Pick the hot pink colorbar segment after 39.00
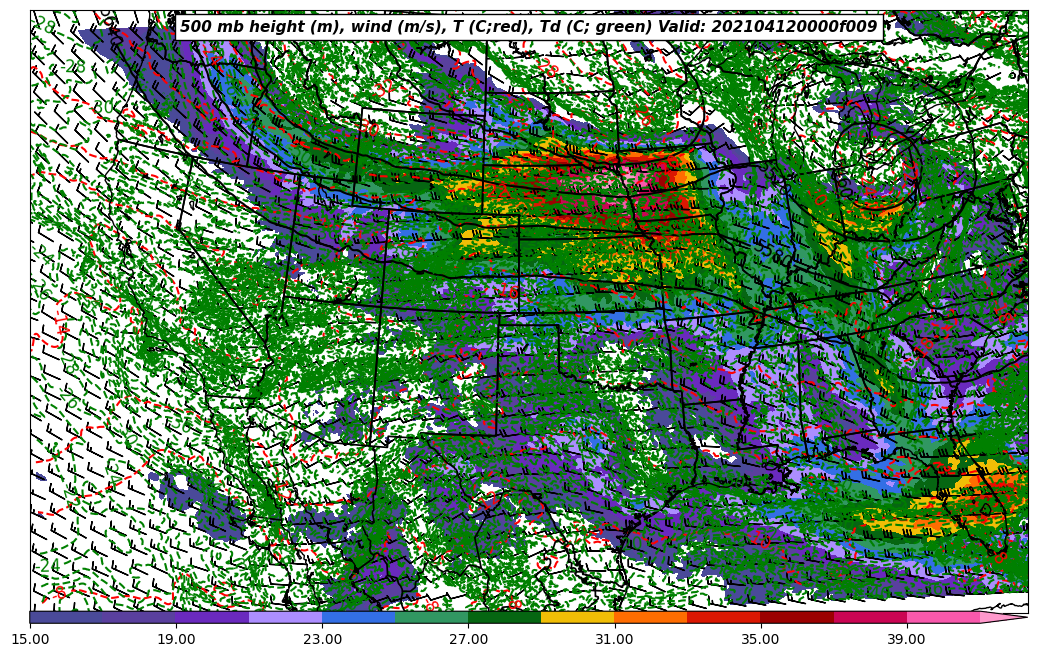 click(943, 617)
